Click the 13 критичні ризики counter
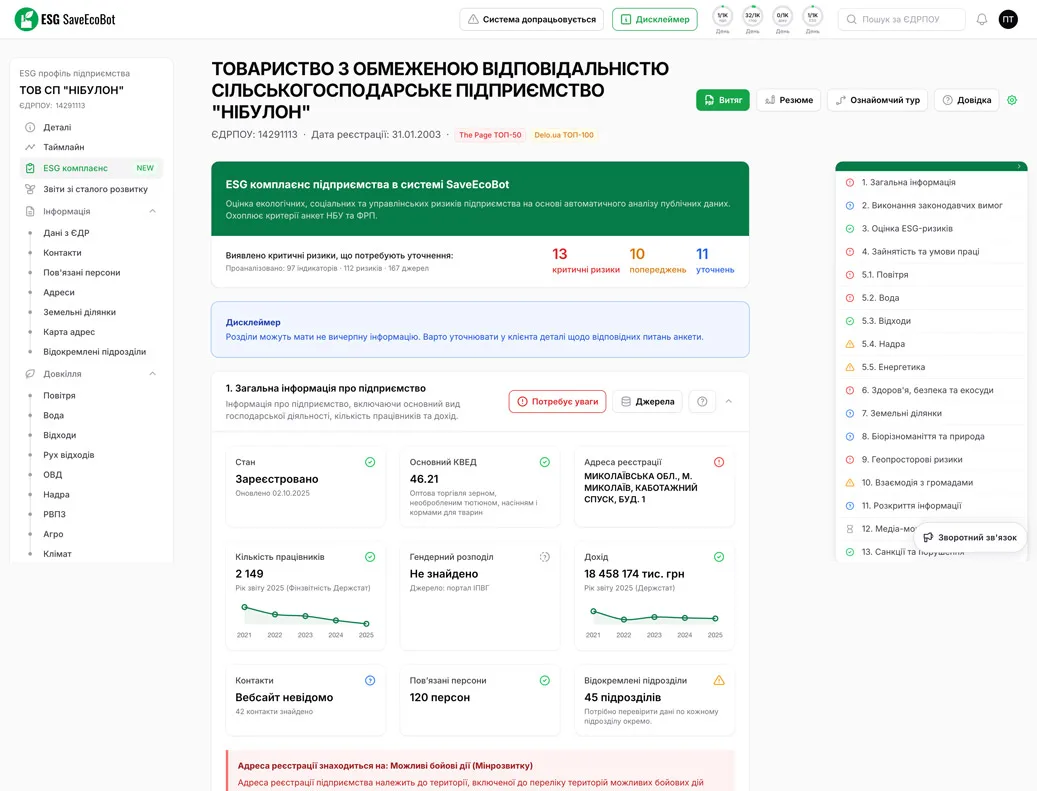 tap(586, 261)
